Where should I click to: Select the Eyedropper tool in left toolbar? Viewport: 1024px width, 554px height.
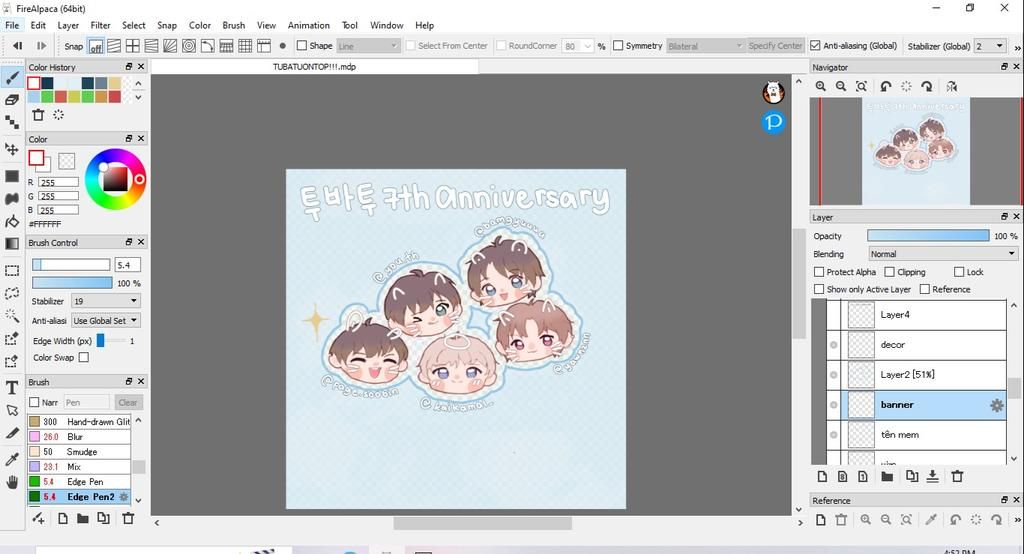coord(12,459)
